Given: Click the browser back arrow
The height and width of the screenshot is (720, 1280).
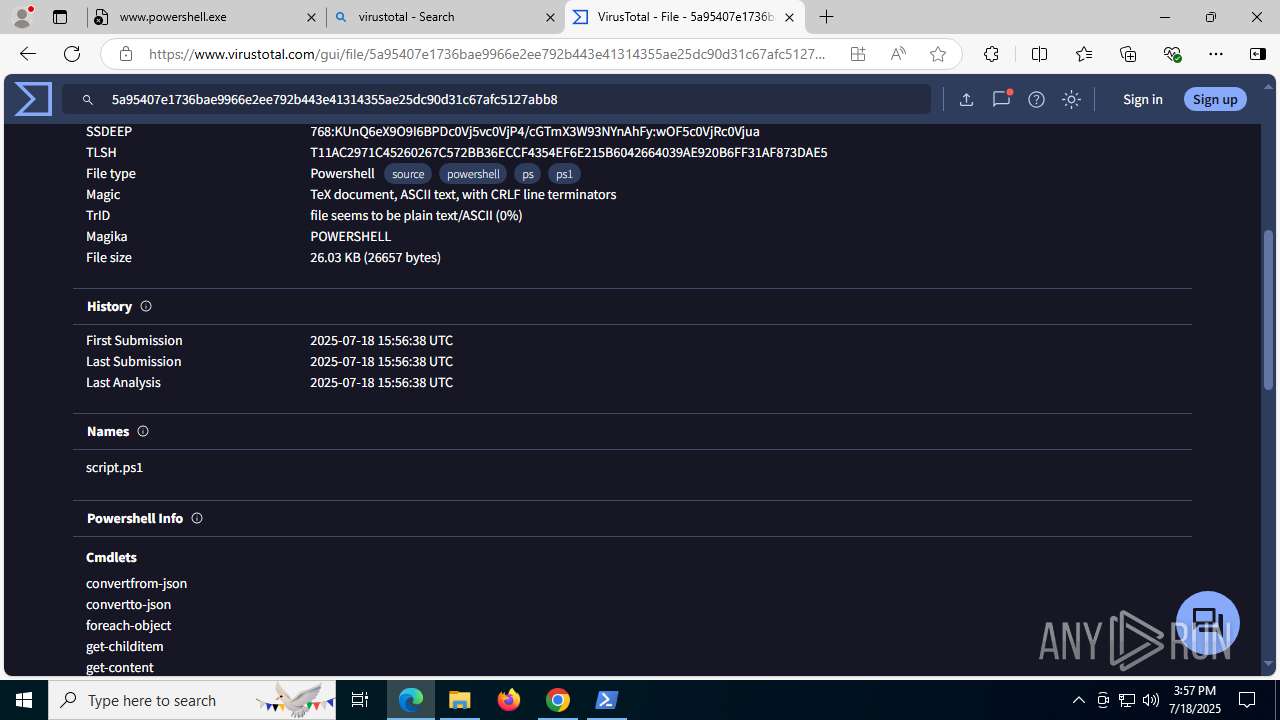Looking at the screenshot, I should 27,54.
